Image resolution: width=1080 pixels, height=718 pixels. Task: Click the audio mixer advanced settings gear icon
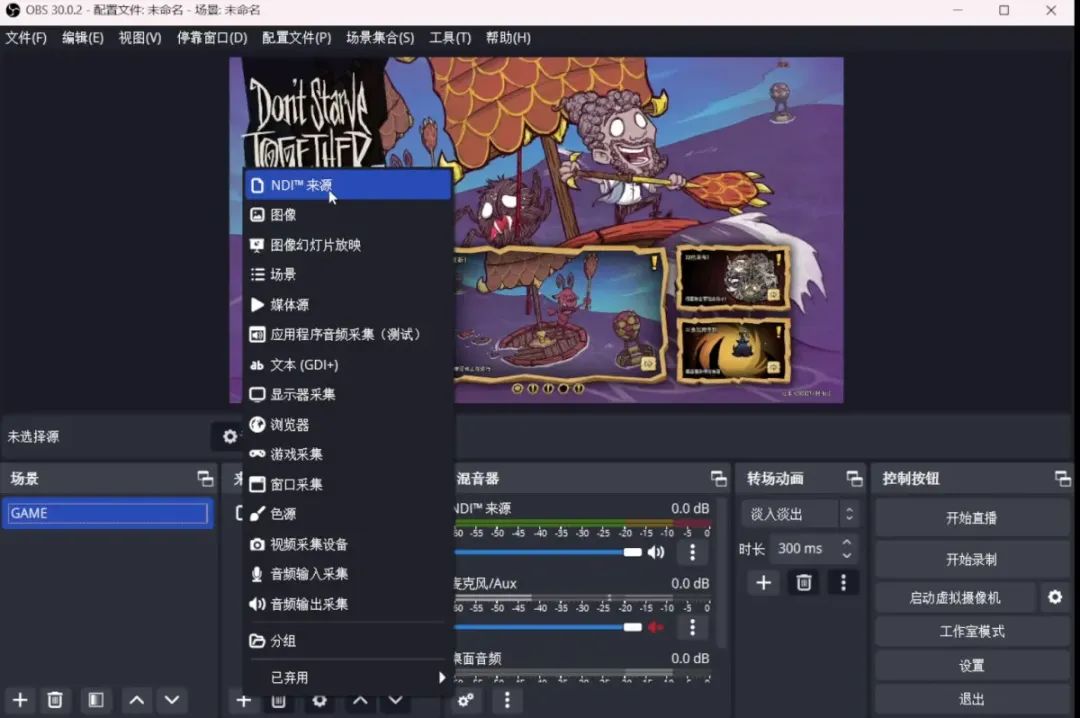[x=464, y=701]
